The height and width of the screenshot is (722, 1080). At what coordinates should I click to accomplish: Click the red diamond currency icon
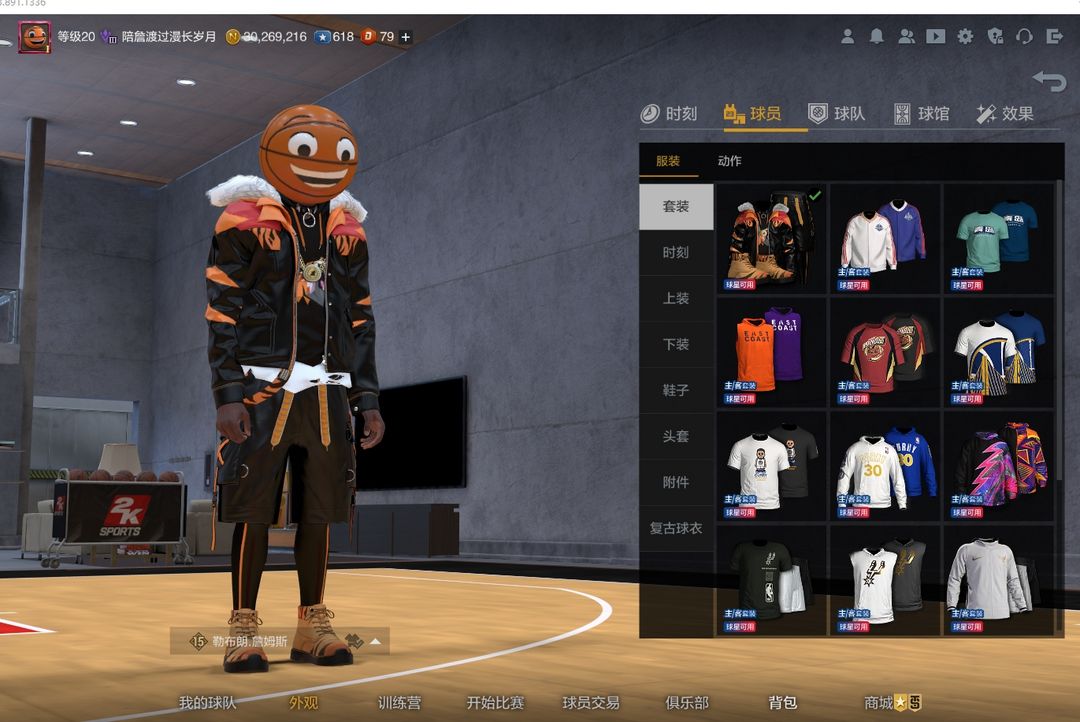[368, 37]
